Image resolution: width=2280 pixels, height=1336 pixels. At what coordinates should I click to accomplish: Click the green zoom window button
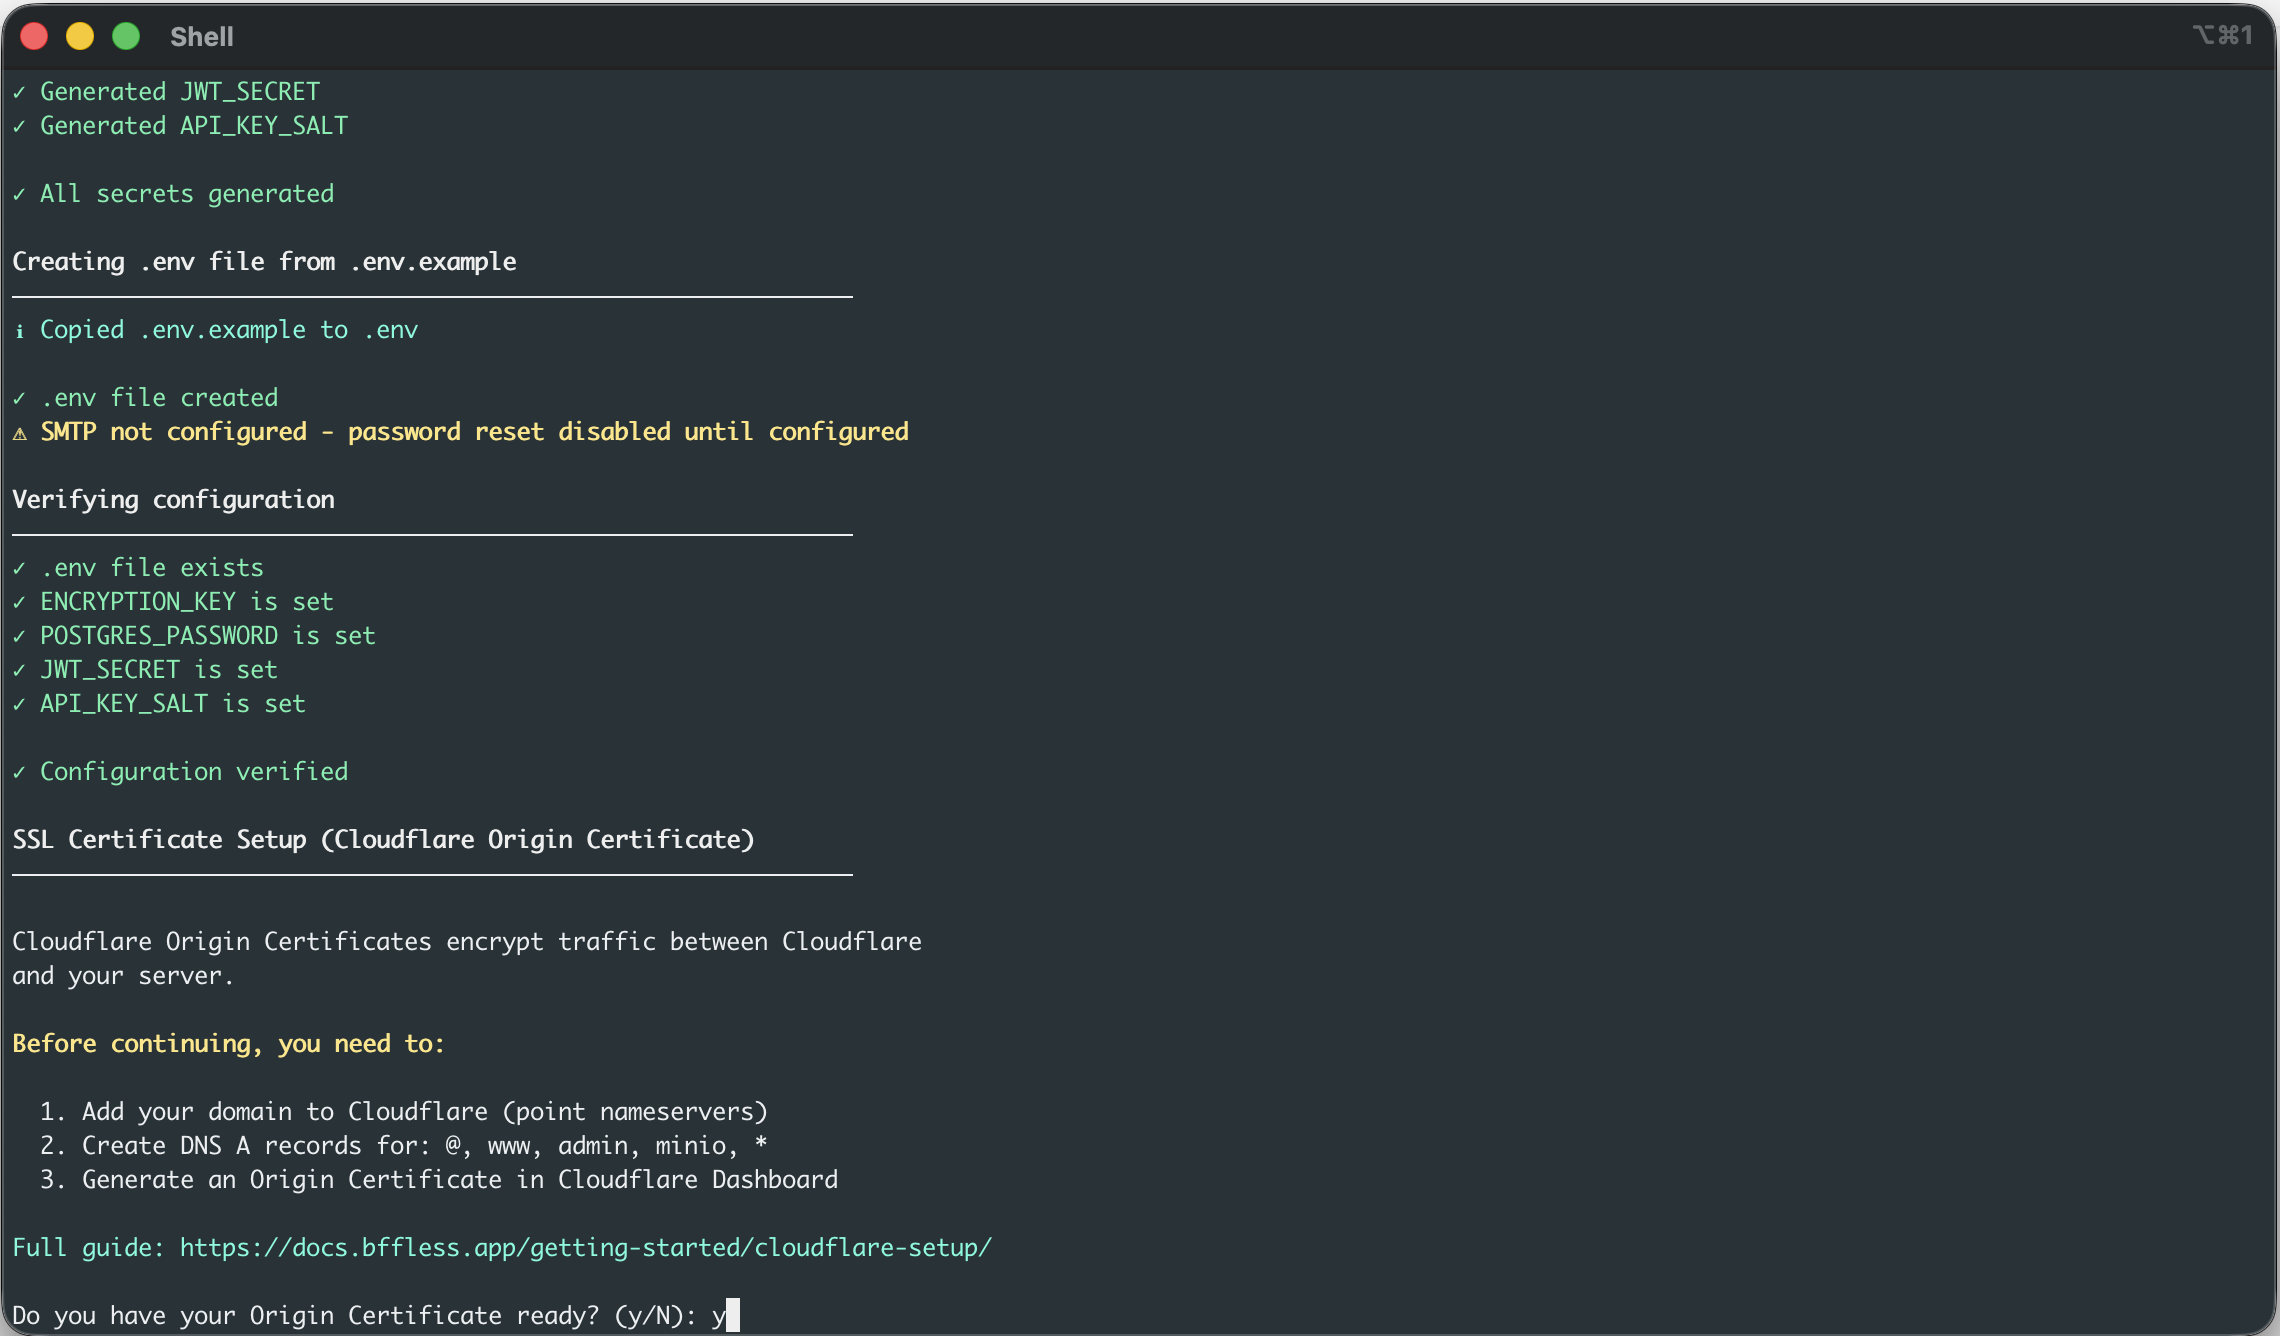pos(126,37)
